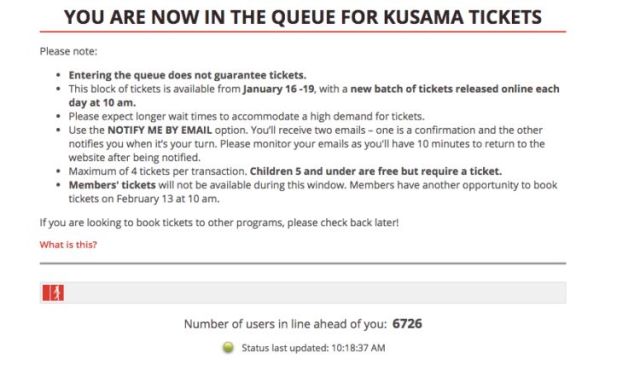Open the "What is this?" link

[x=68, y=245]
